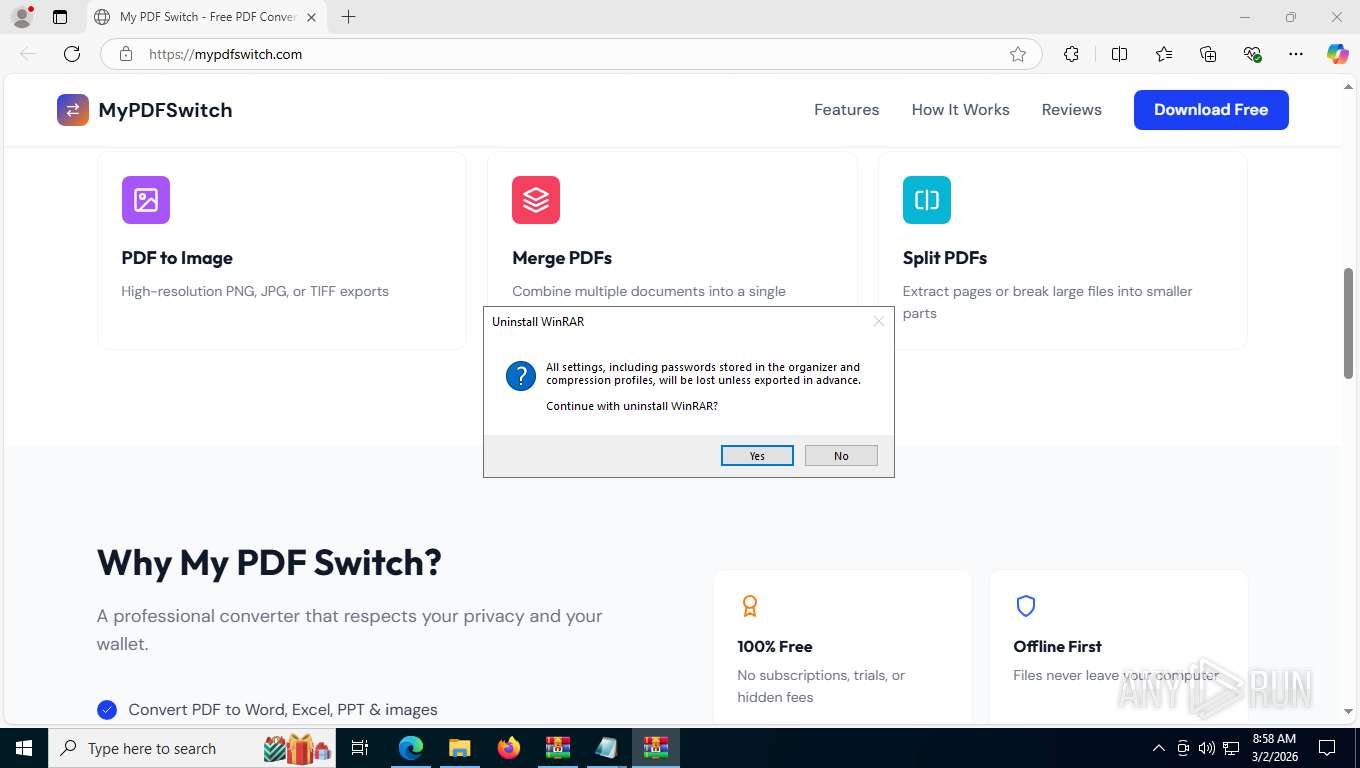Select the Merge PDFs heading
This screenshot has height=768, width=1360.
point(562,258)
